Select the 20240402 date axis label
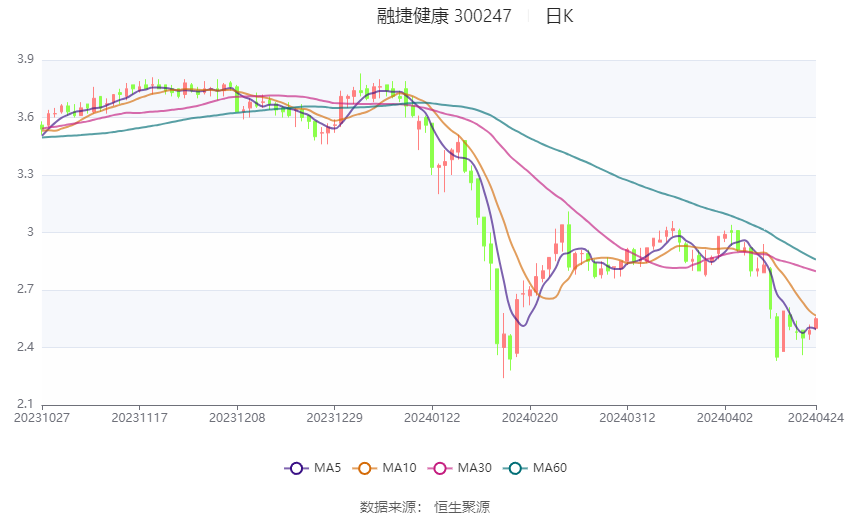 coord(725,418)
